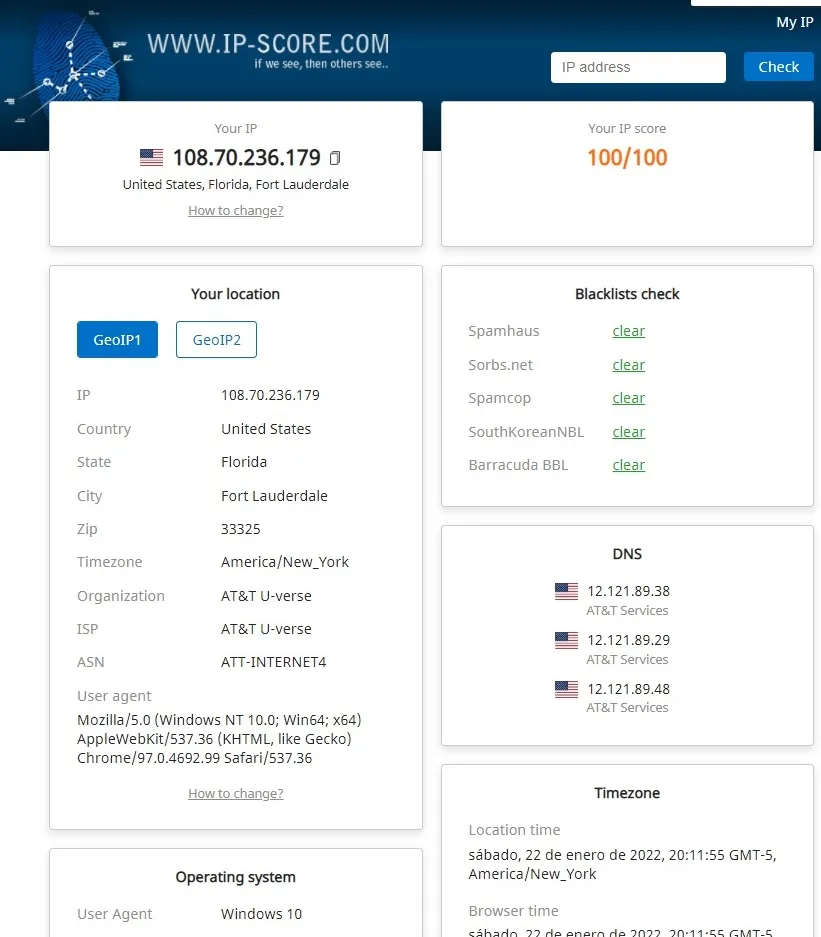
Task: Click DNS address 12.121.89.38
Action: [x=629, y=591]
